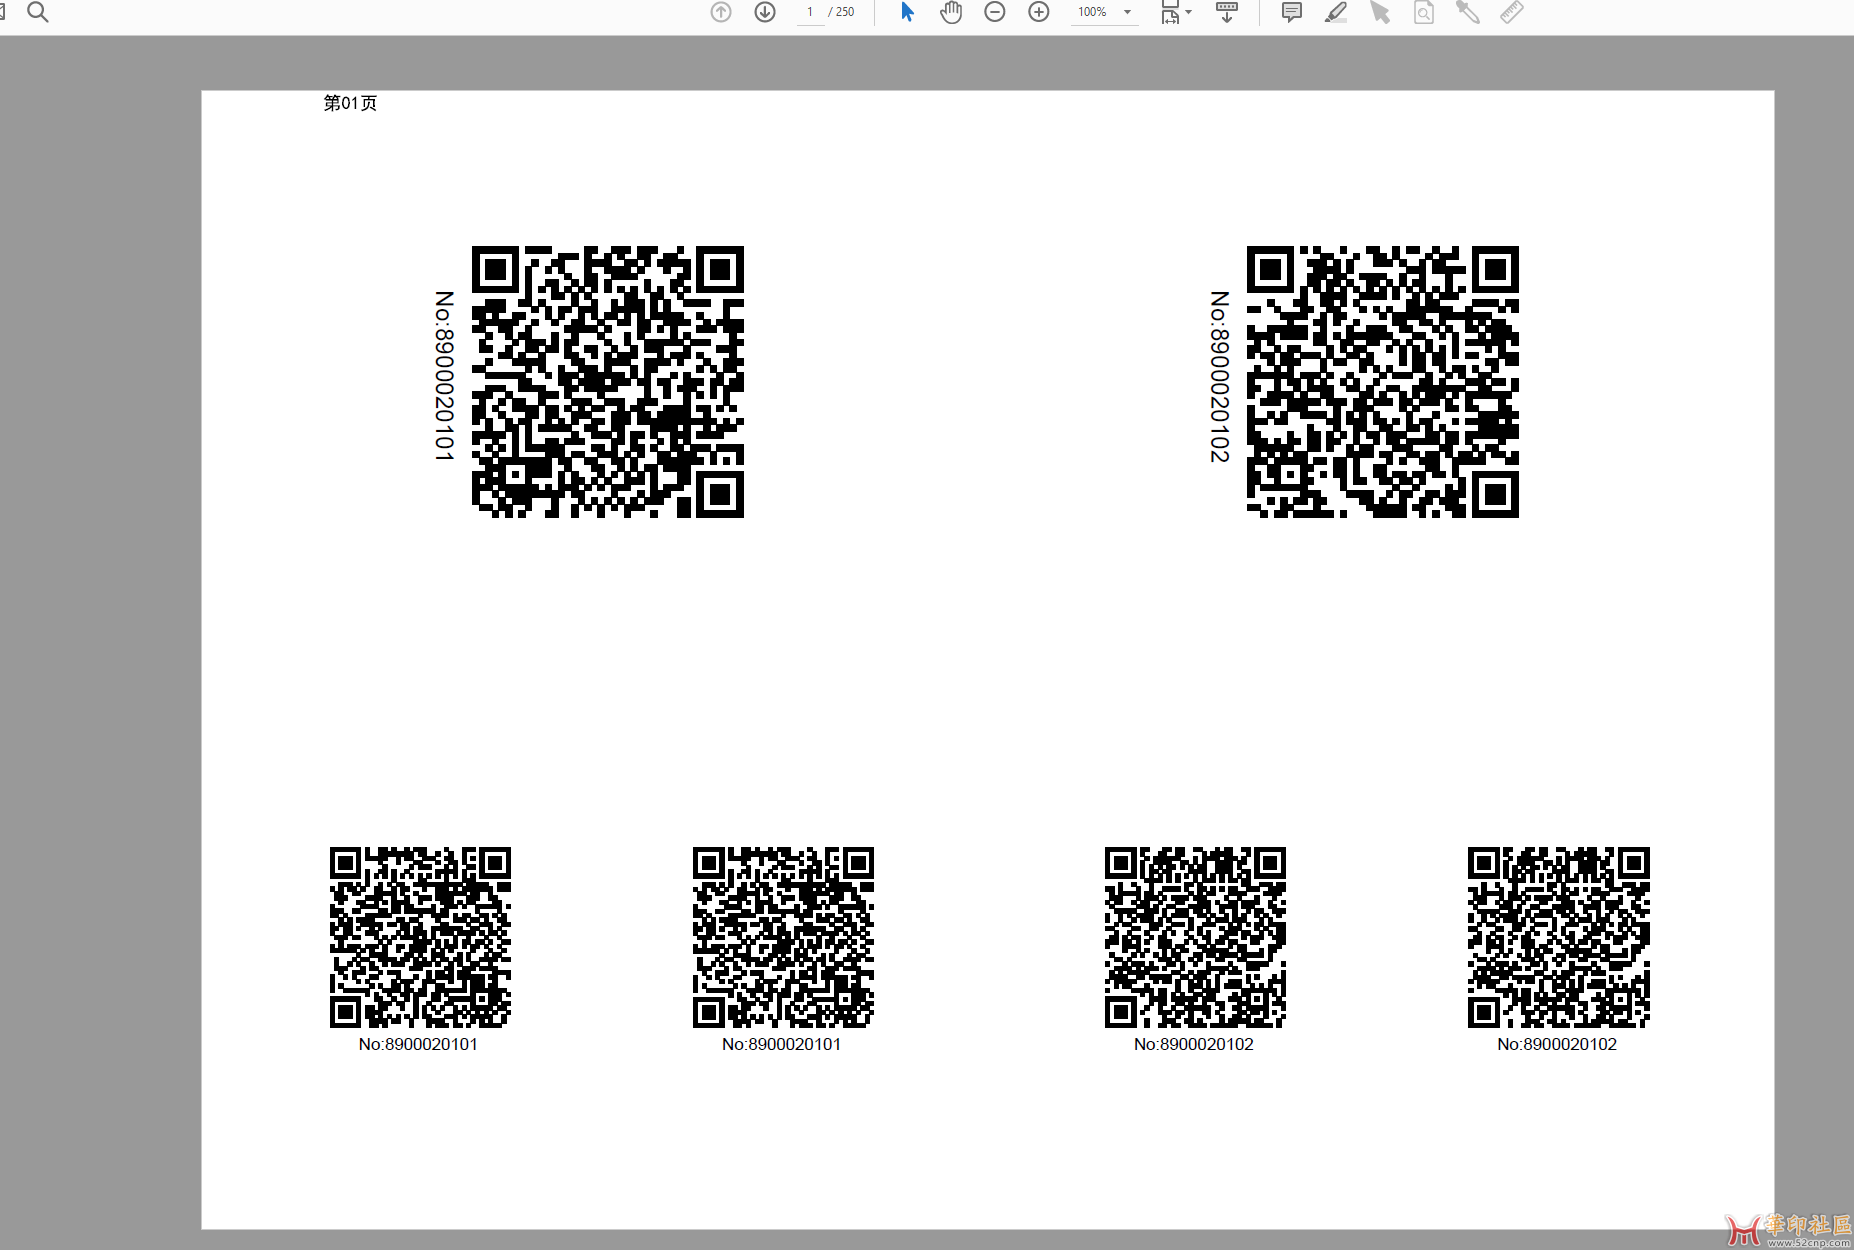Image resolution: width=1854 pixels, height=1250 pixels.
Task: Zoom in with the plus button
Action: [1039, 12]
